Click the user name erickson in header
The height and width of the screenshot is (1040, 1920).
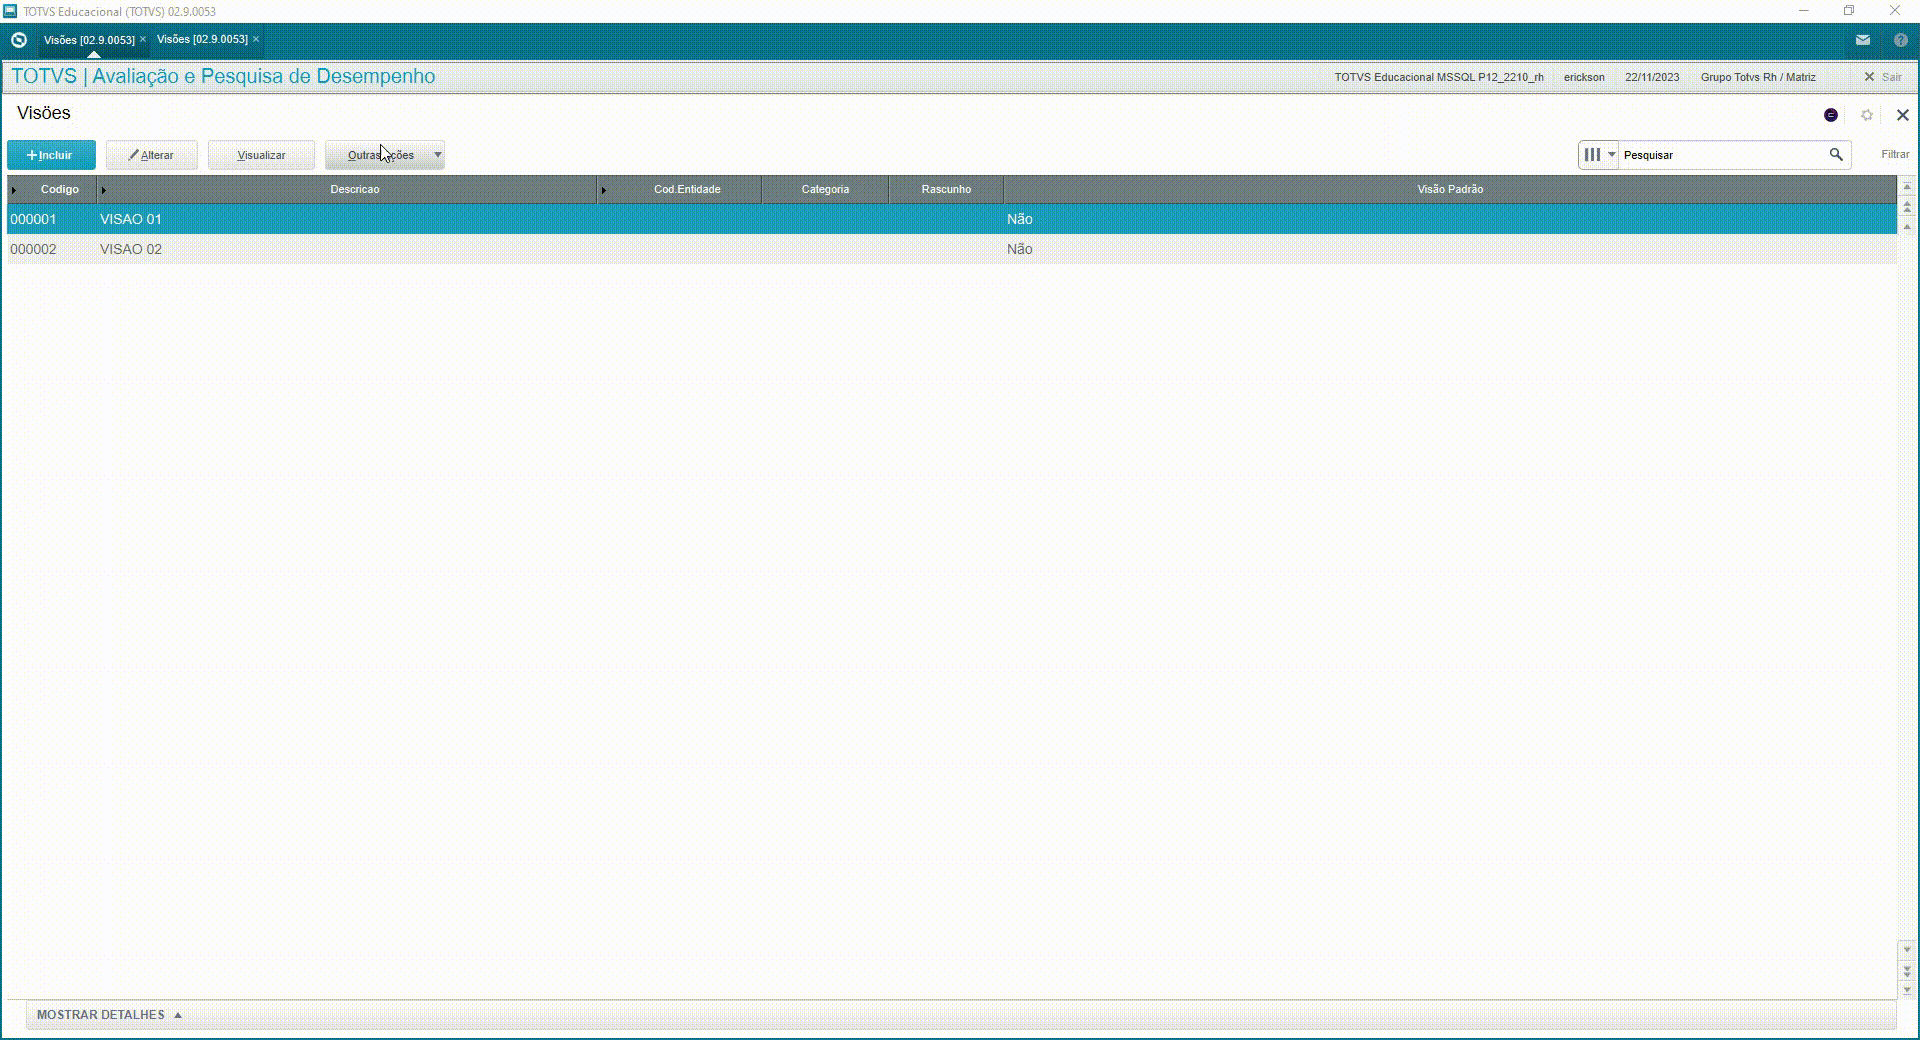1584,77
